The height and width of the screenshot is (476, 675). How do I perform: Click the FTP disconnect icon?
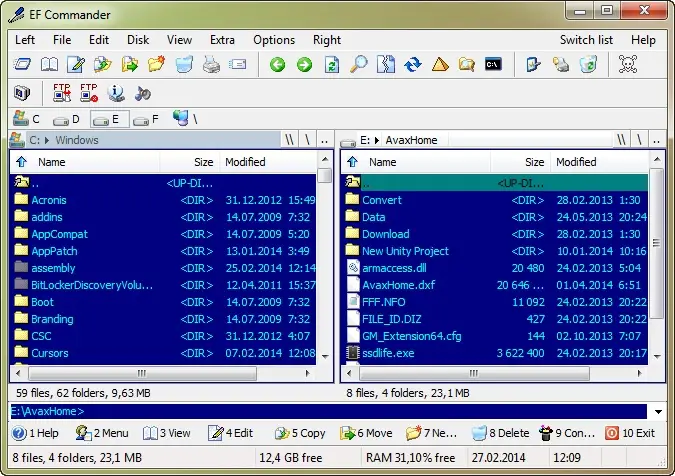pyautogui.click(x=89, y=93)
